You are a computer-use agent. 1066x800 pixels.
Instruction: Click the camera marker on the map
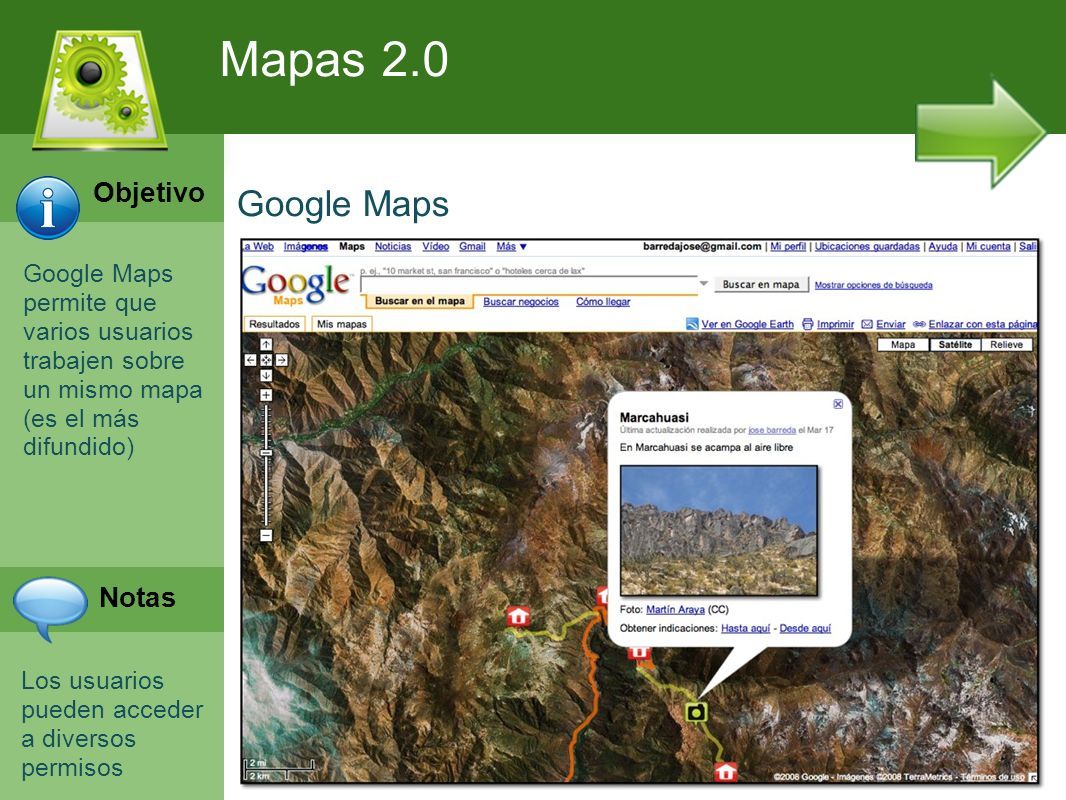click(x=695, y=712)
